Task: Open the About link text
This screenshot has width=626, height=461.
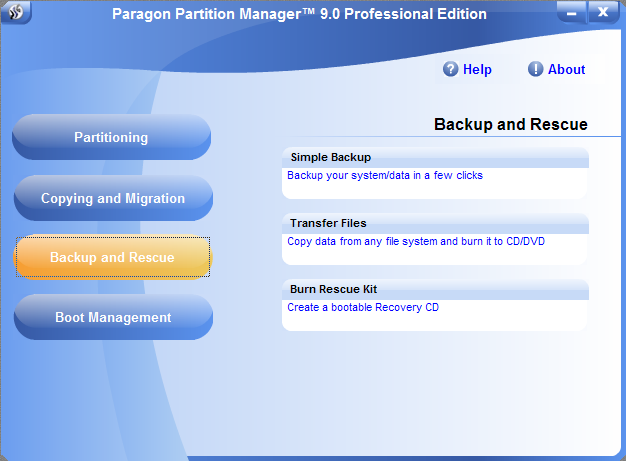Action: 566,70
